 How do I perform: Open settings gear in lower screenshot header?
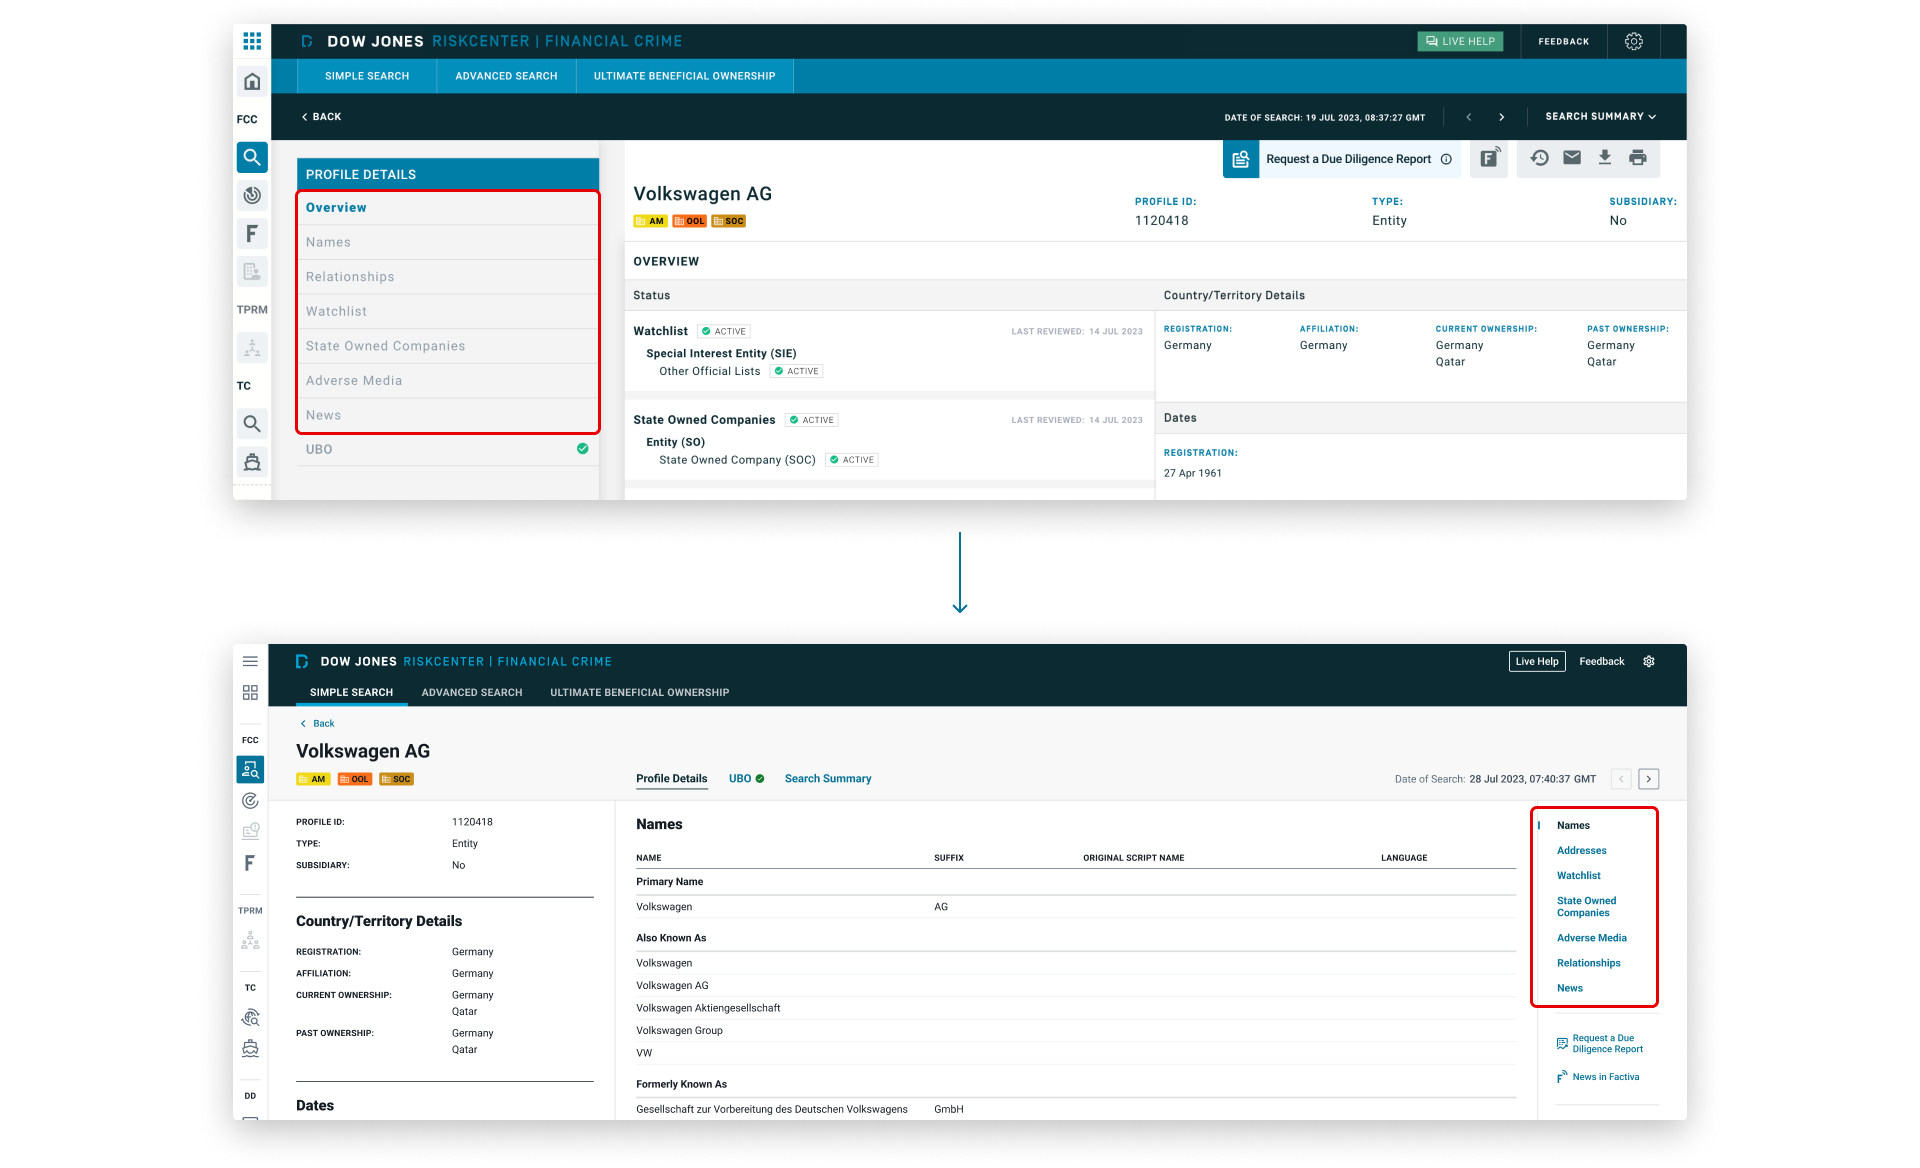point(1649,661)
